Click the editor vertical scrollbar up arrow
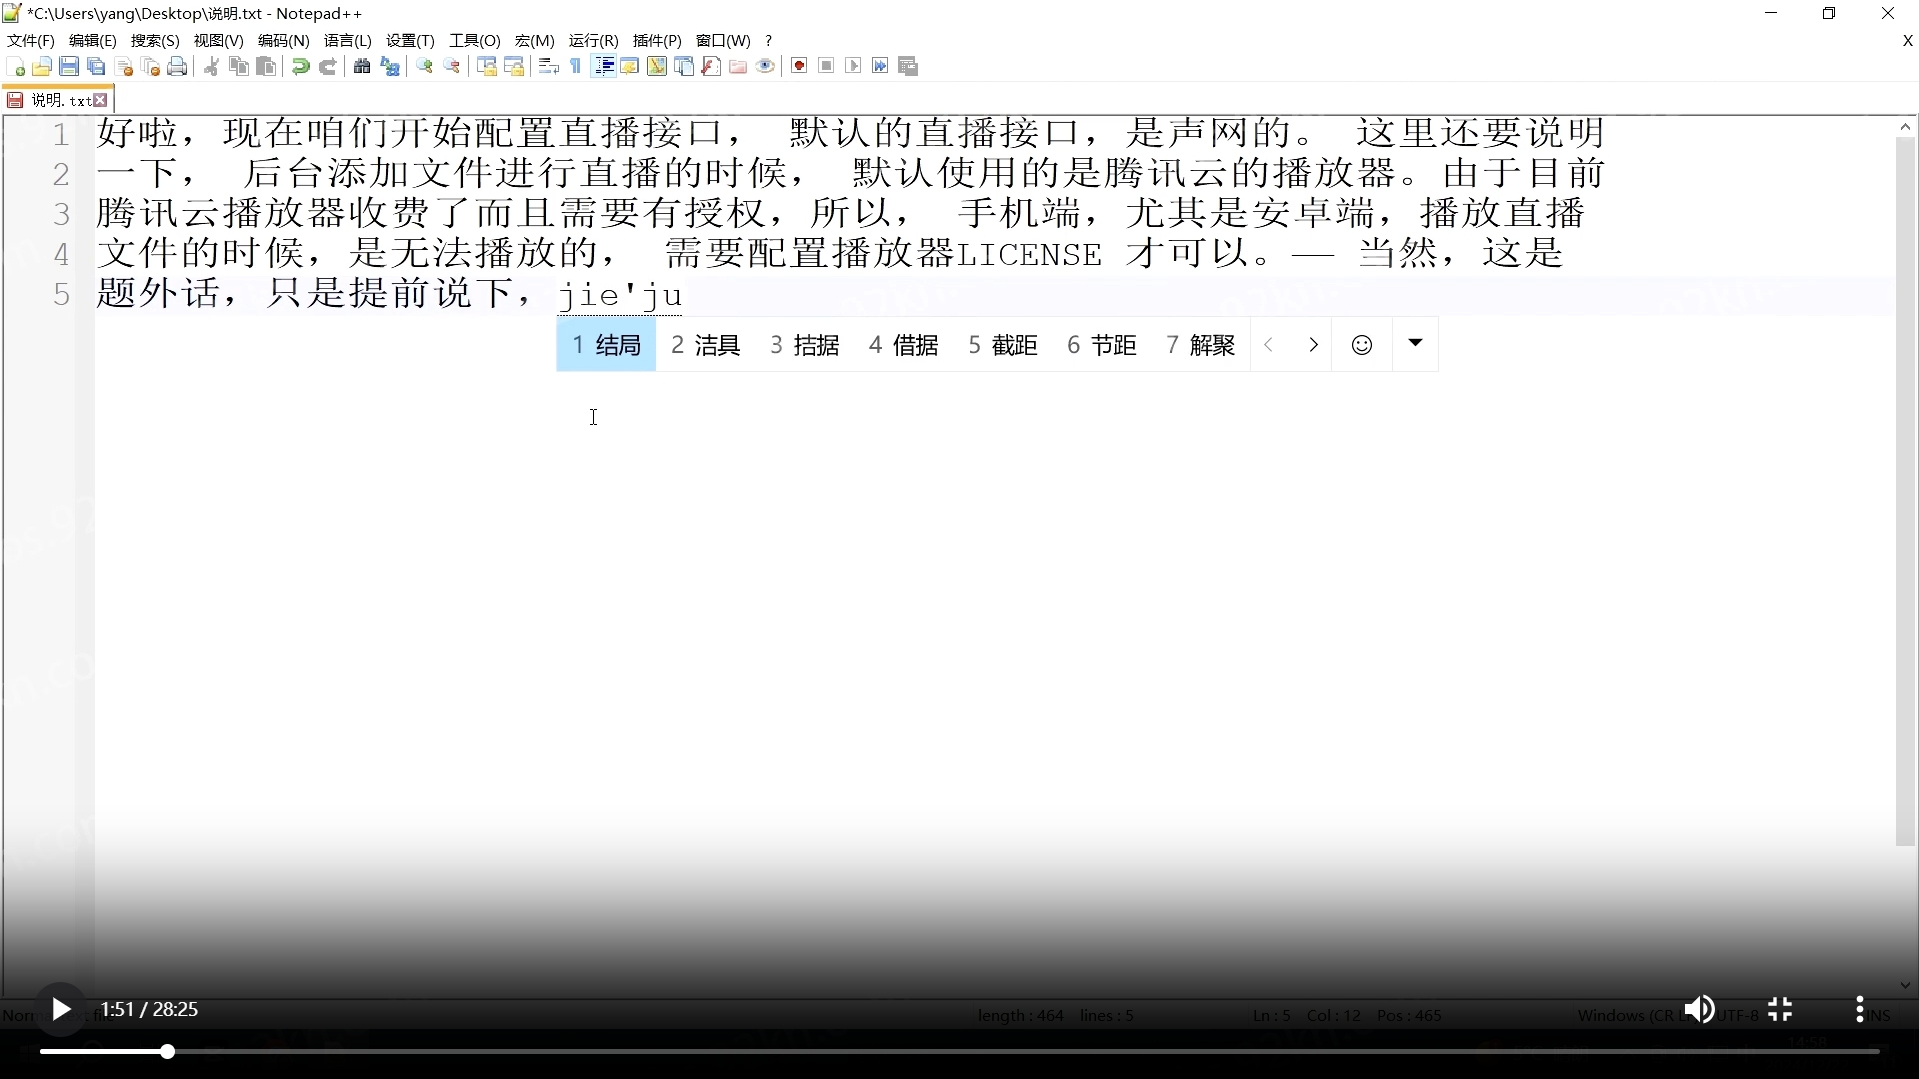Image resolution: width=1919 pixels, height=1079 pixels. (1905, 127)
